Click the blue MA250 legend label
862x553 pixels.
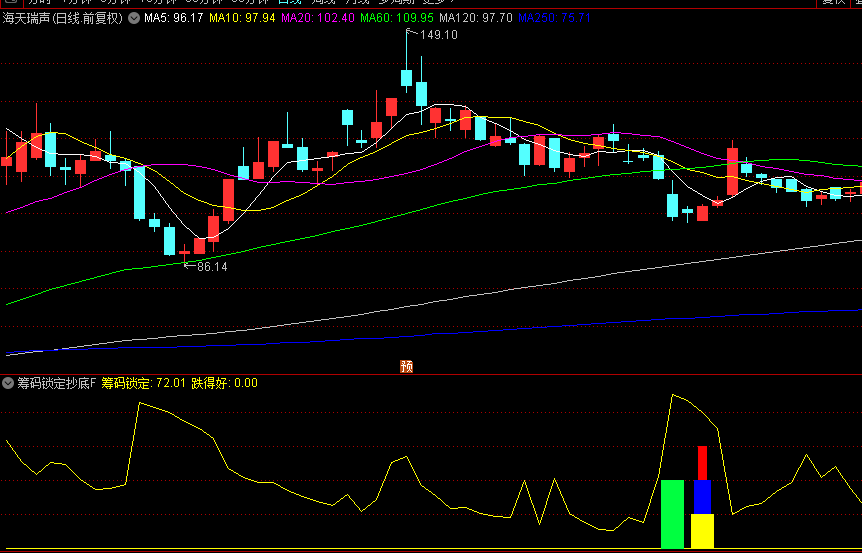(x=555, y=18)
